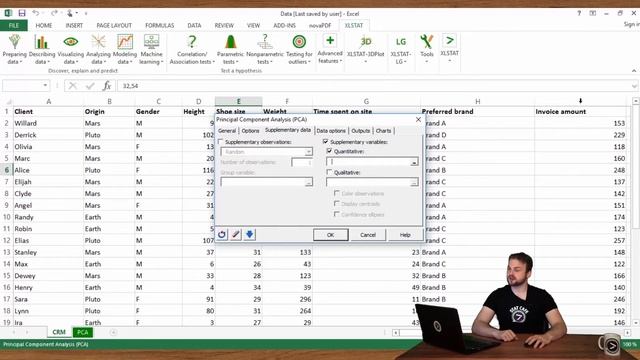Open Correlation/Association tests
The height and width of the screenshot is (360, 640).
coord(192,49)
